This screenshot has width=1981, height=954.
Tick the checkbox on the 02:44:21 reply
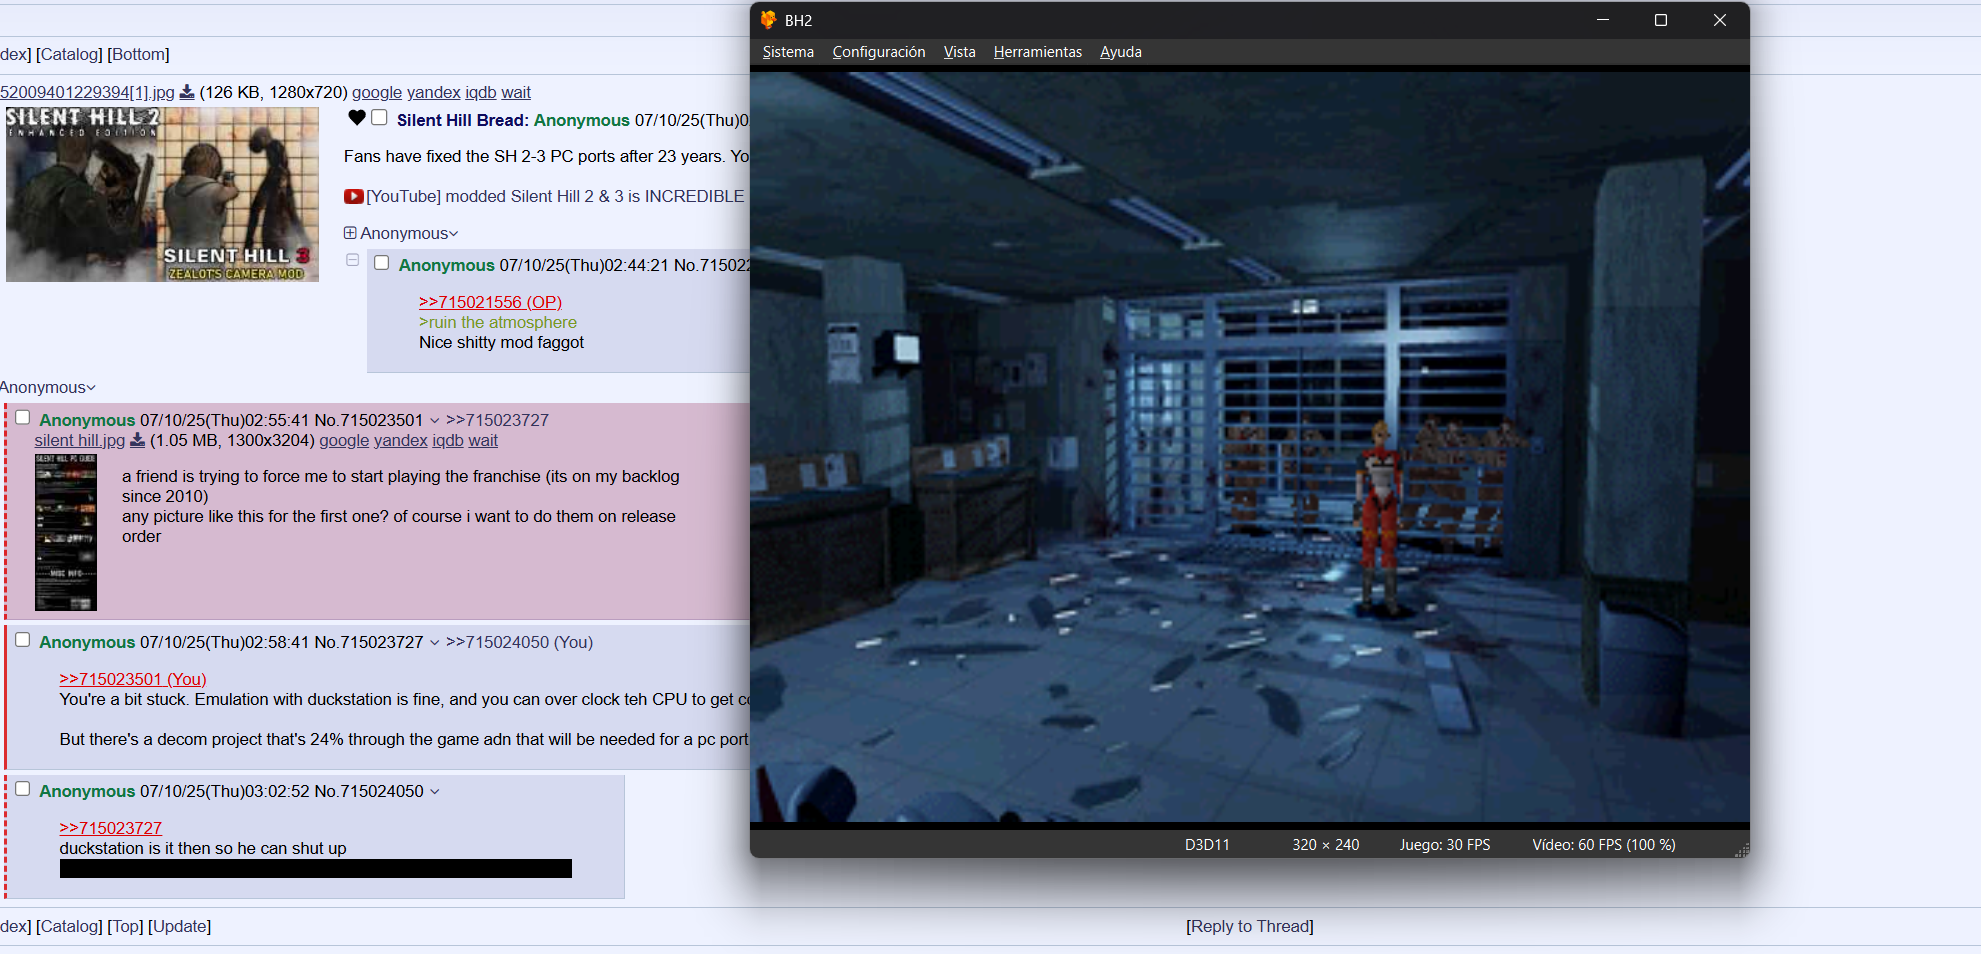[x=382, y=263]
